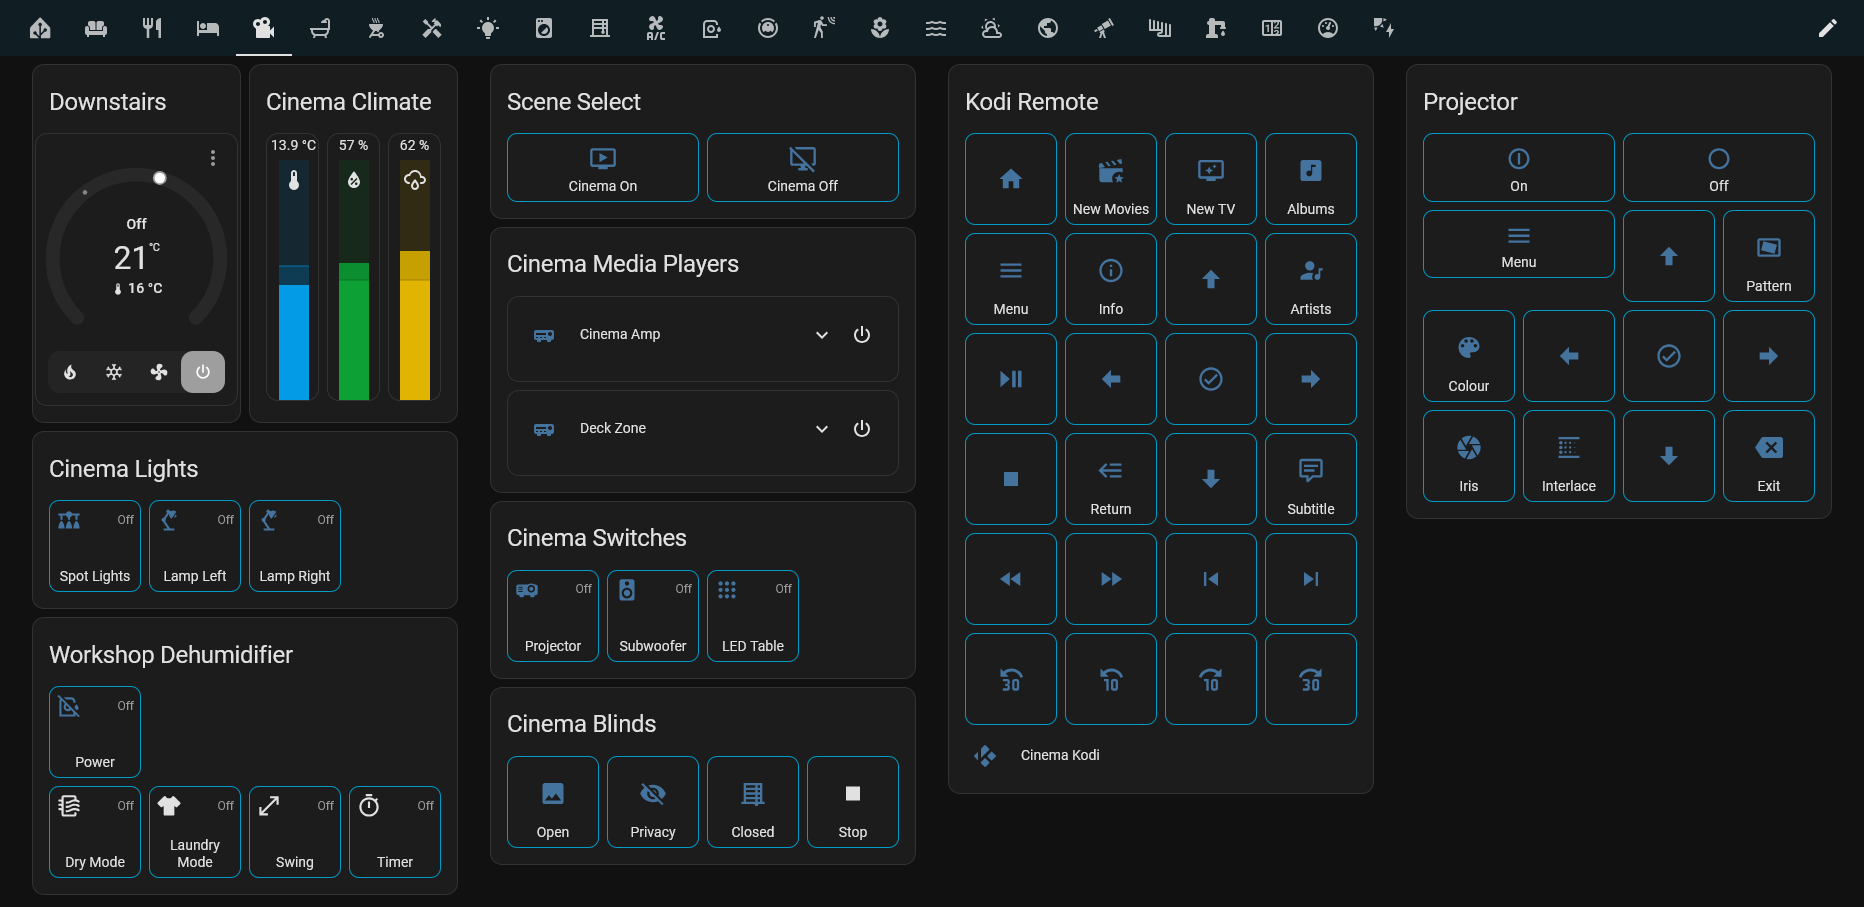Open the projector Iris setting
1864x907 pixels.
pos(1468,456)
